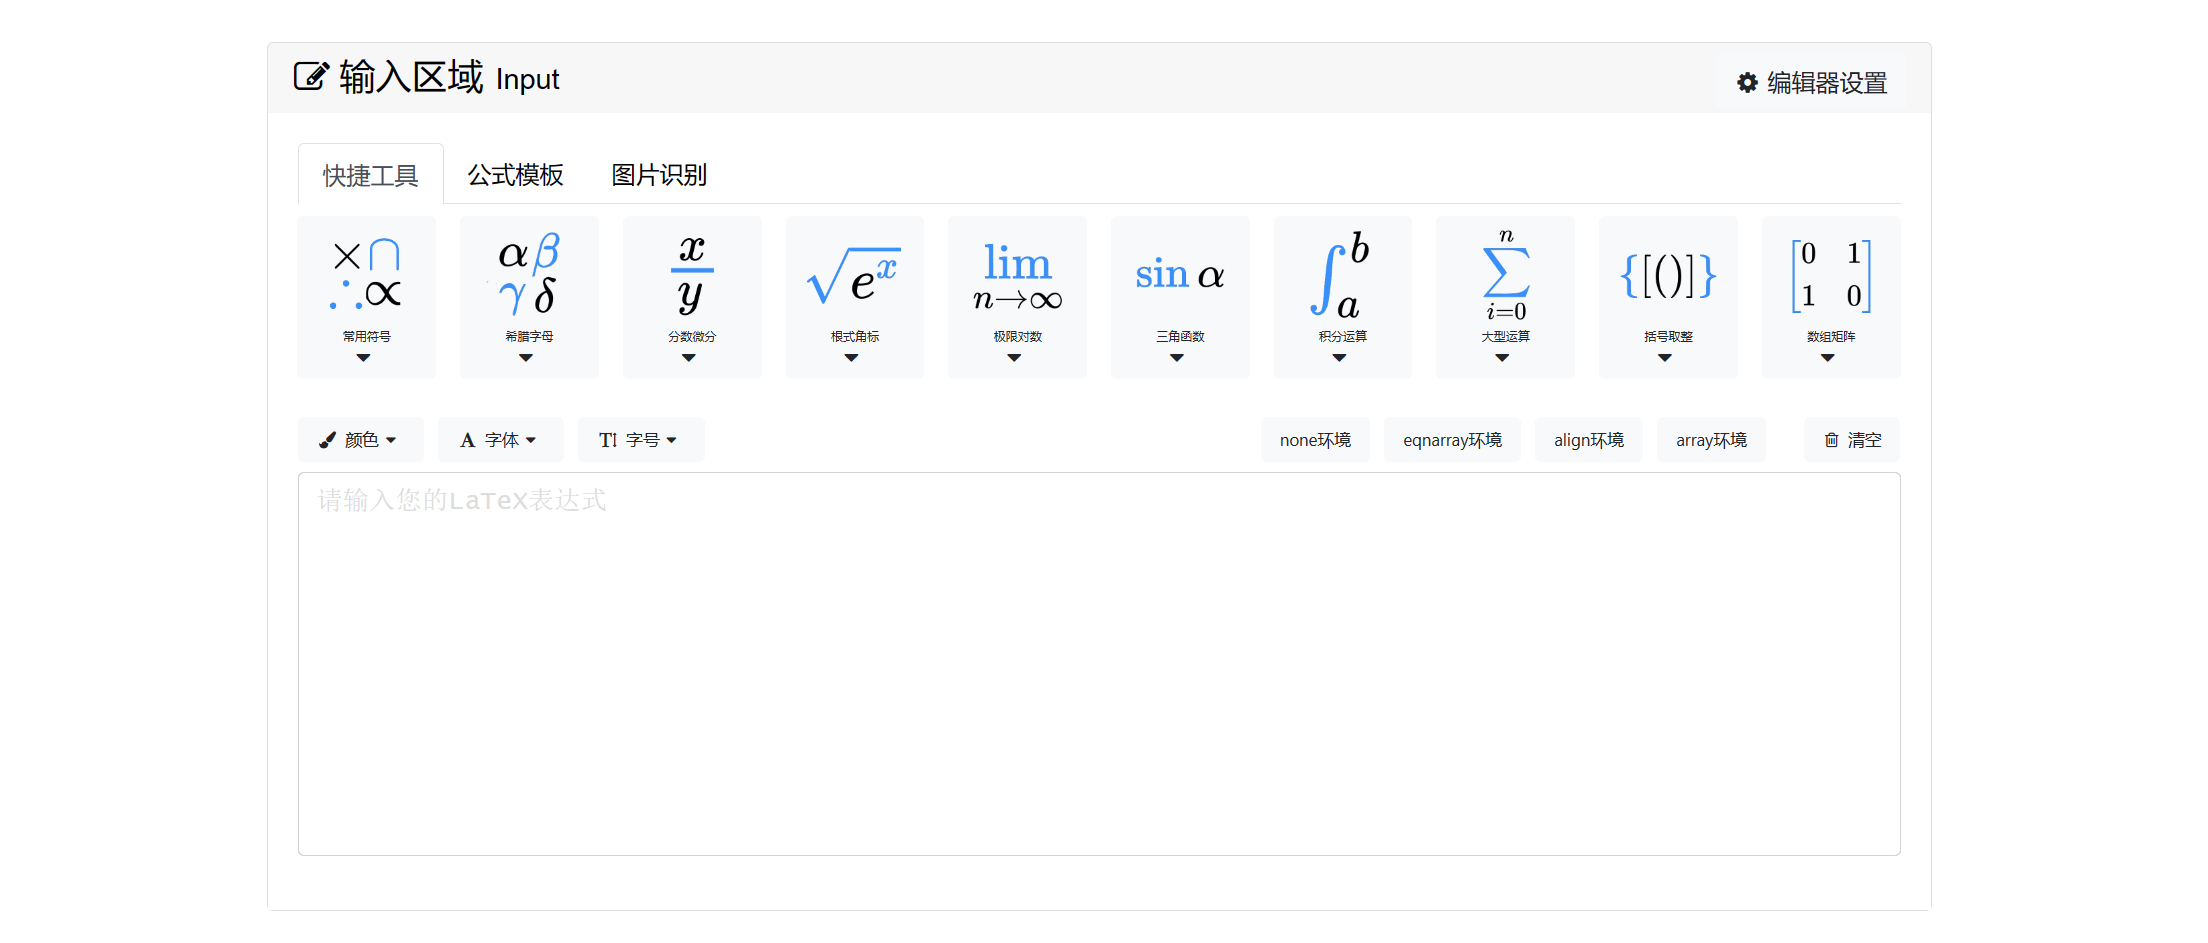Expand arrow under 极限对数
The height and width of the screenshot is (943, 2208).
(x=1014, y=358)
